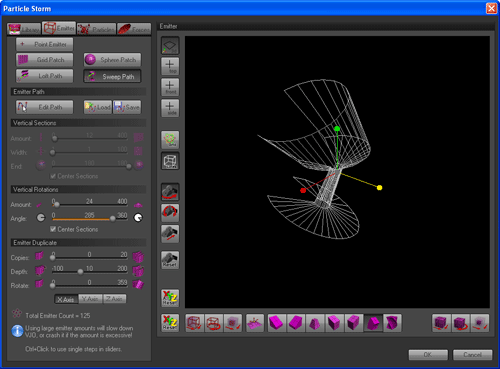Click the Vertical Rotations Amount slider handle

pos(57,204)
